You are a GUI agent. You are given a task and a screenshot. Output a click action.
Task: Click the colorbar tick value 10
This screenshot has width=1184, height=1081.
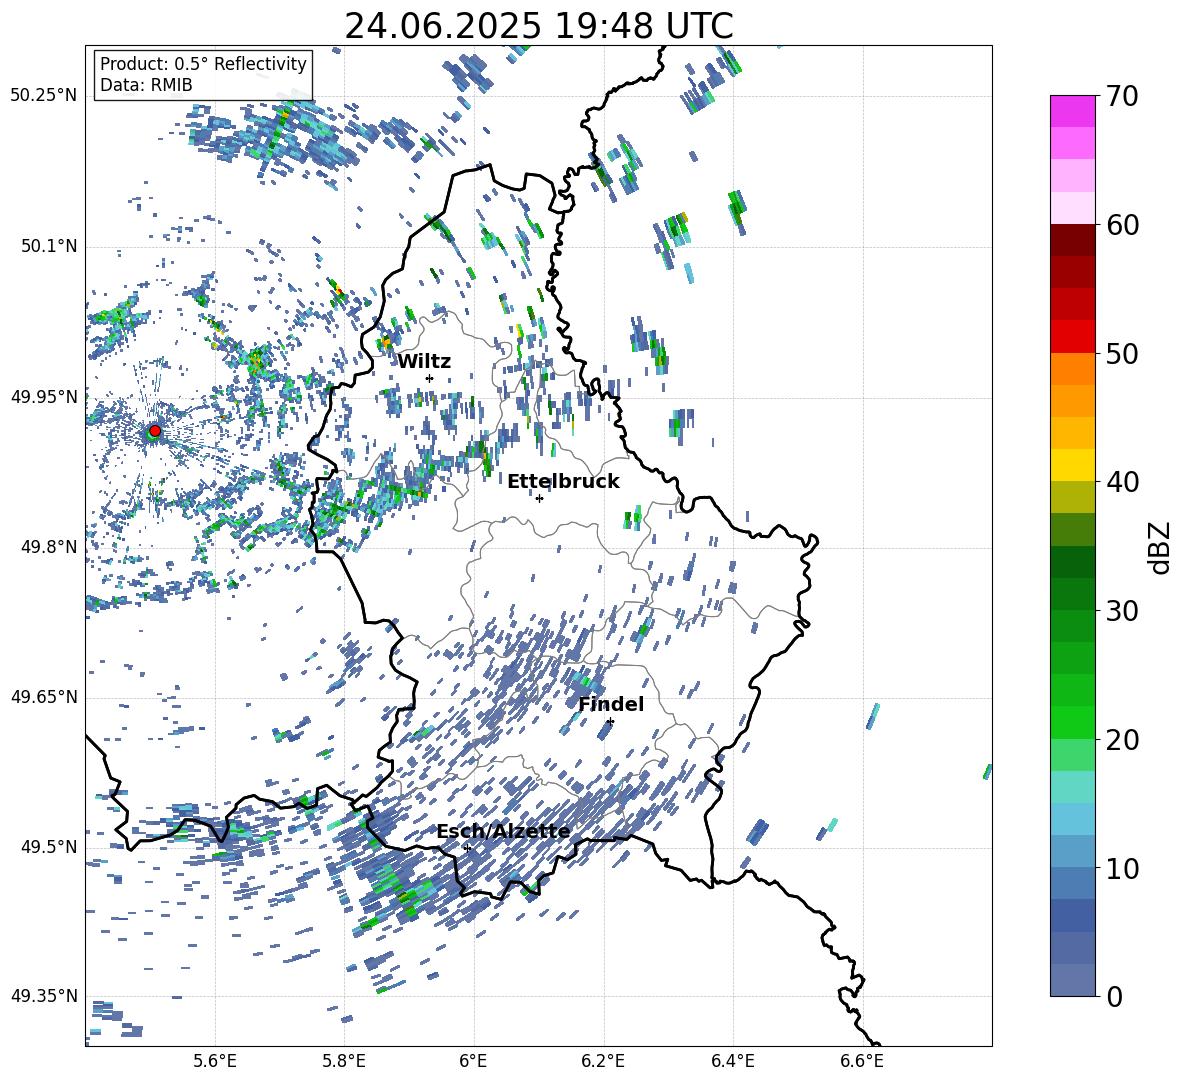coord(1123,868)
